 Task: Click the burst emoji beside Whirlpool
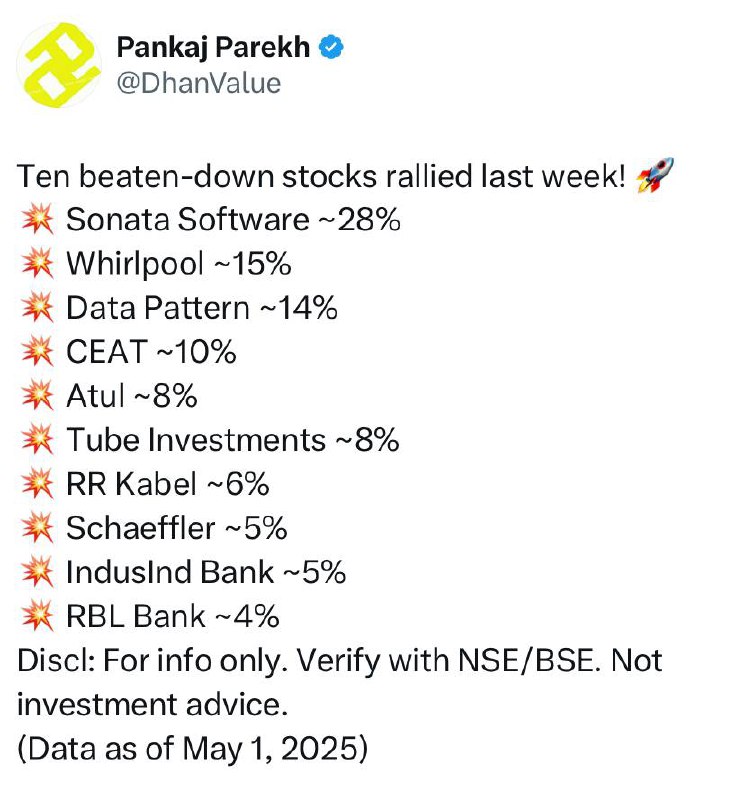pos(37,263)
